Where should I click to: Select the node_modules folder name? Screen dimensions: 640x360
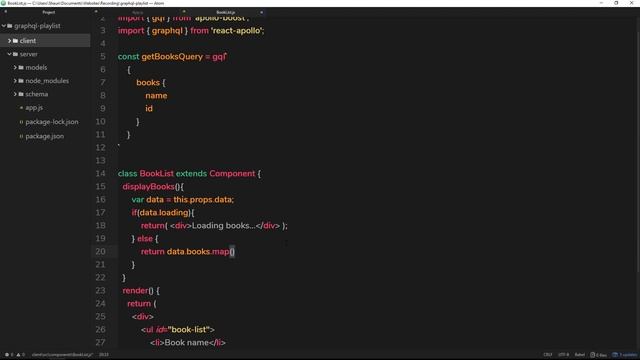point(47,81)
